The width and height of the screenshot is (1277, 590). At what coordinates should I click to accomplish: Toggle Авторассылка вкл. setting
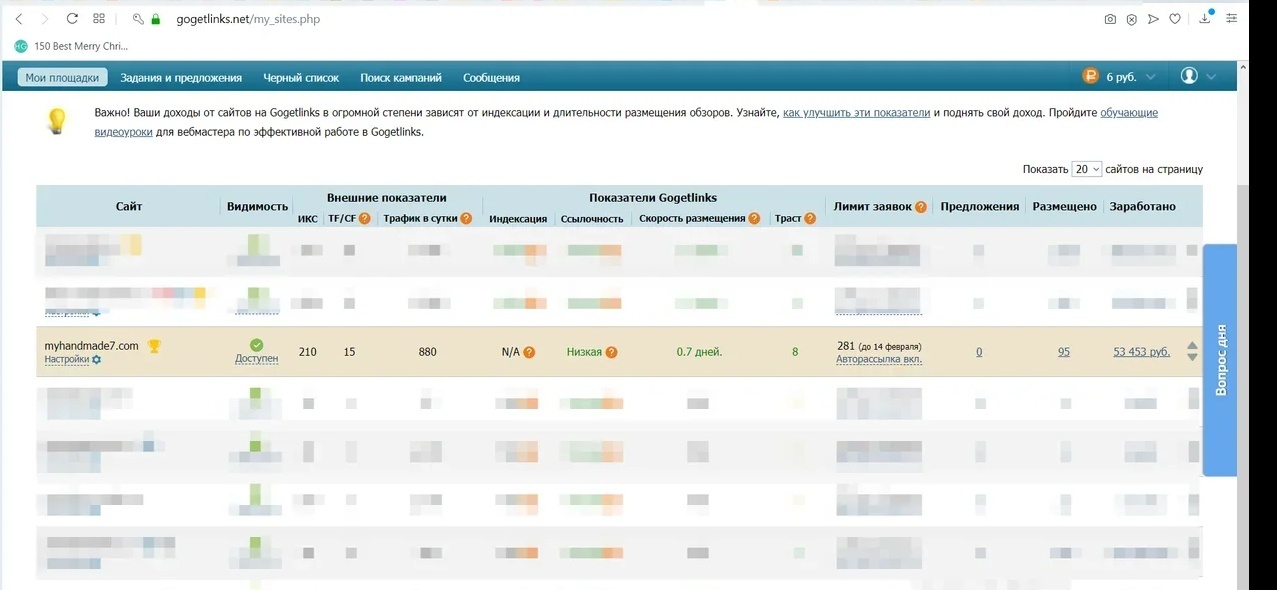879,359
